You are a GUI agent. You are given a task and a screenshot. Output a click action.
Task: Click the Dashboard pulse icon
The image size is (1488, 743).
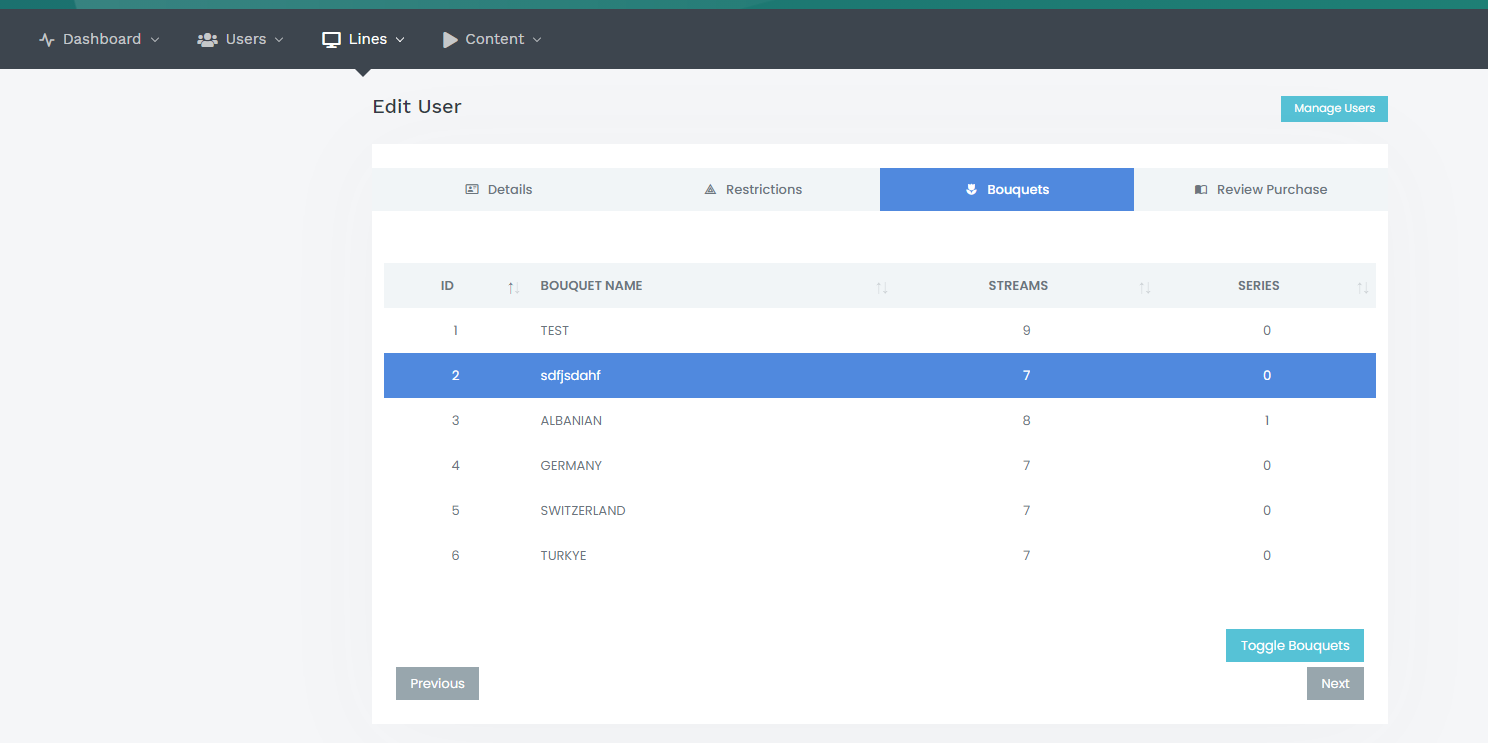[46, 40]
